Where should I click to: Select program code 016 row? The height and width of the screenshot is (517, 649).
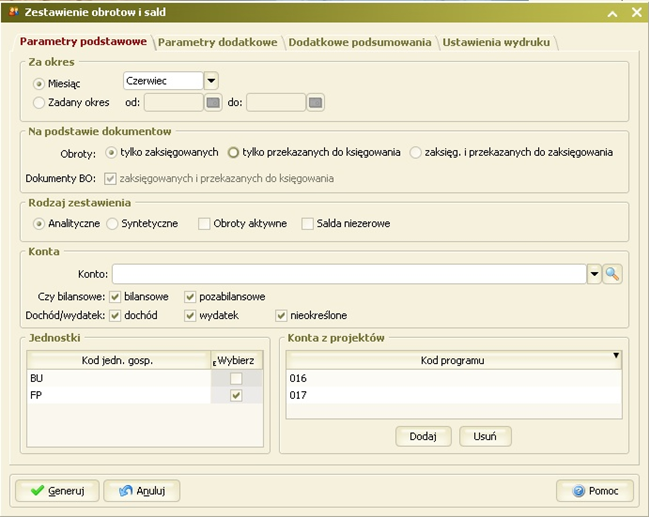454,378
